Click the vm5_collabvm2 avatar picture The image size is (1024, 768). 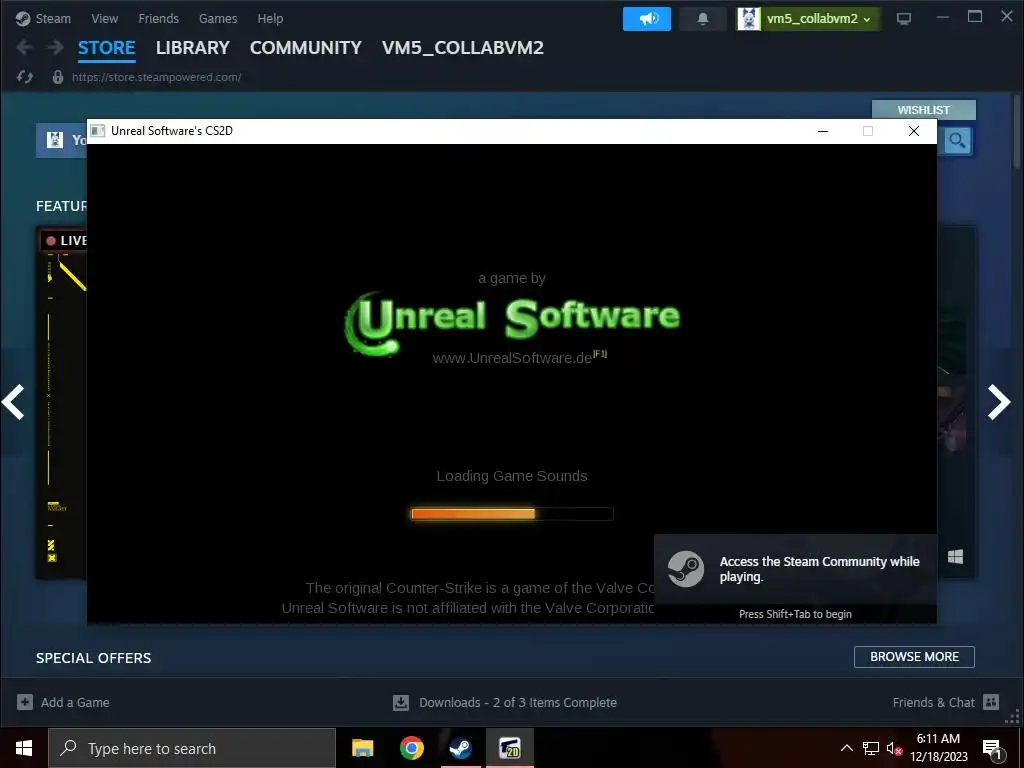tap(748, 19)
